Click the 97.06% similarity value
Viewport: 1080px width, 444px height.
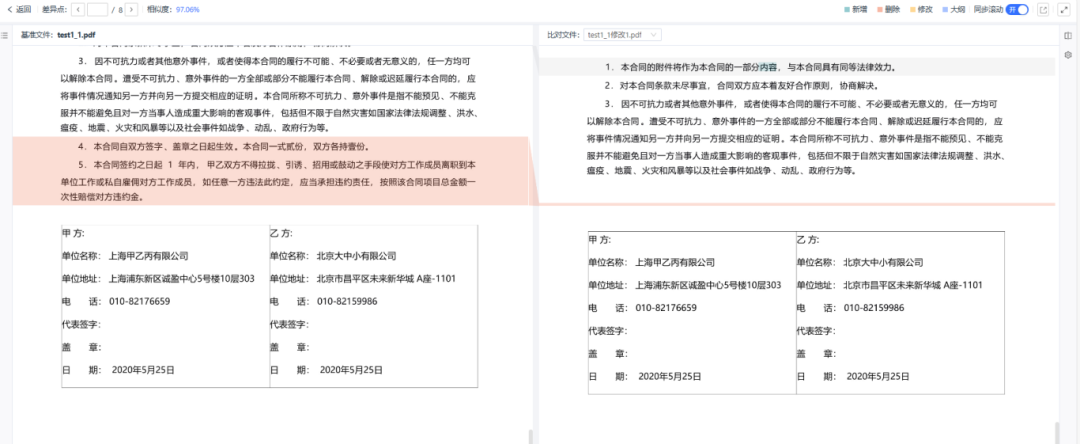pyautogui.click(x=187, y=9)
